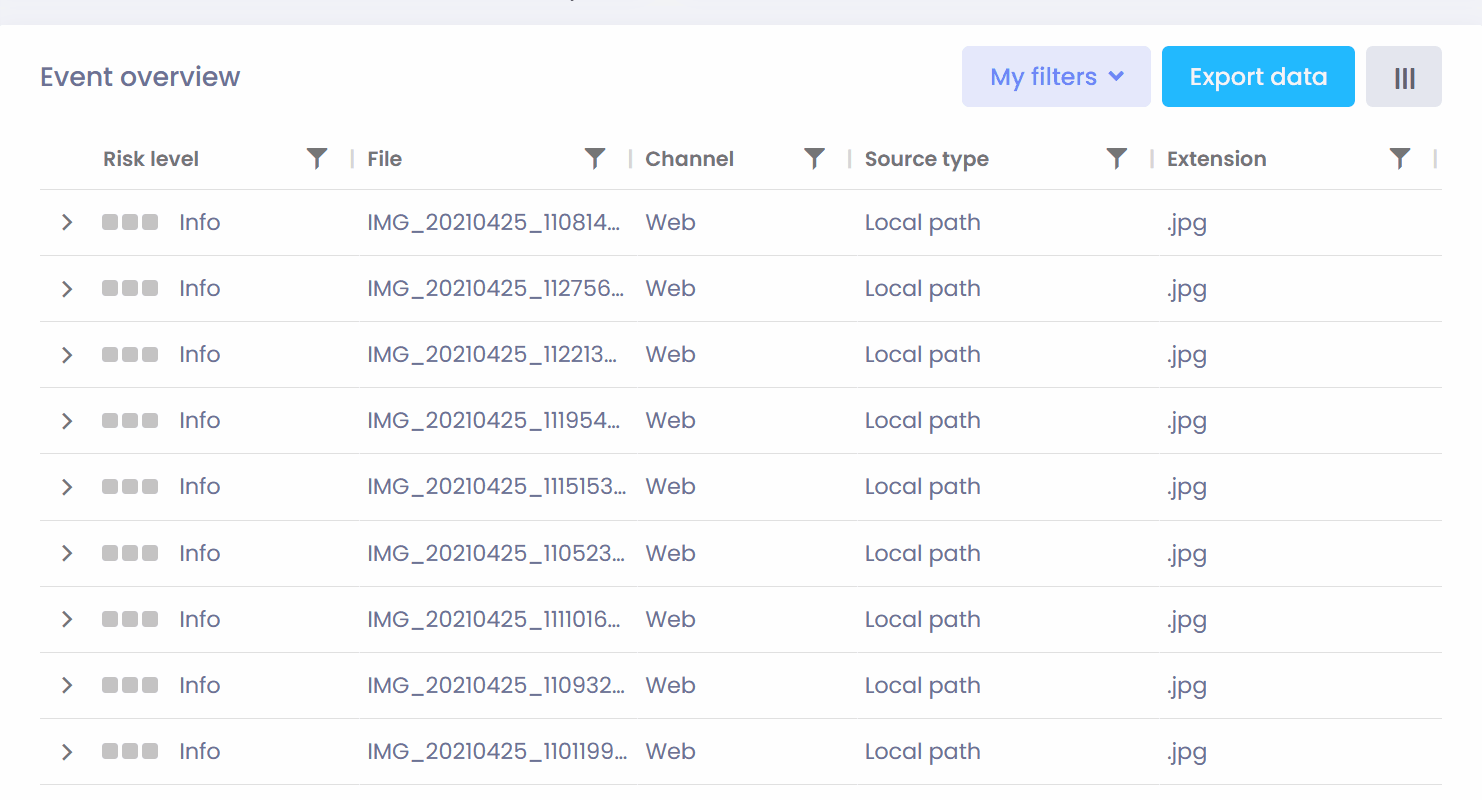Expand the IMG_20210425_1111016 row
1482x800 pixels.
click(67, 619)
